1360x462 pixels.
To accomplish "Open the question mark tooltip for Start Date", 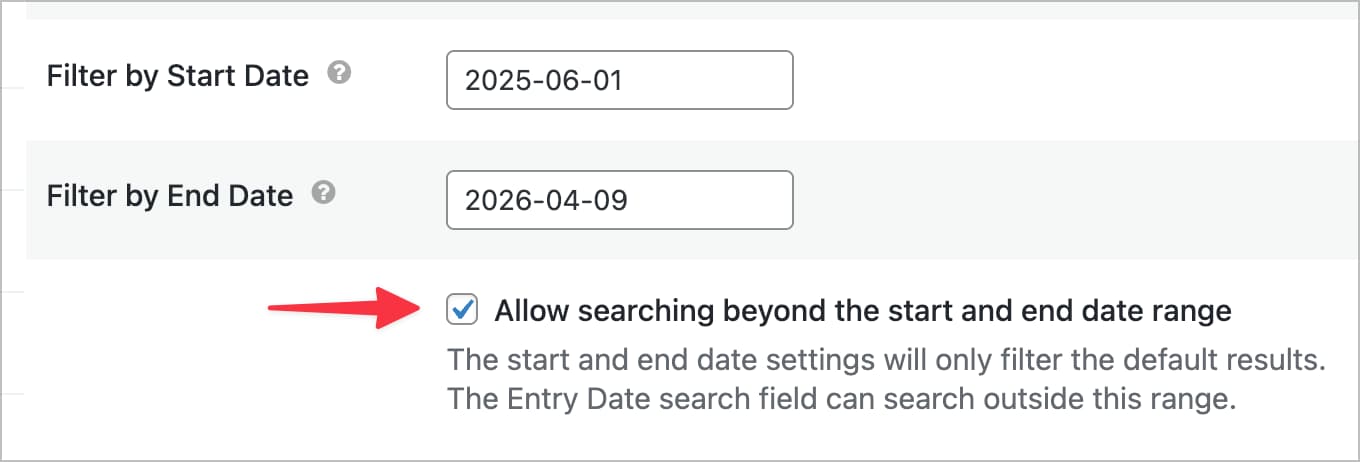I will pyautogui.click(x=340, y=74).
